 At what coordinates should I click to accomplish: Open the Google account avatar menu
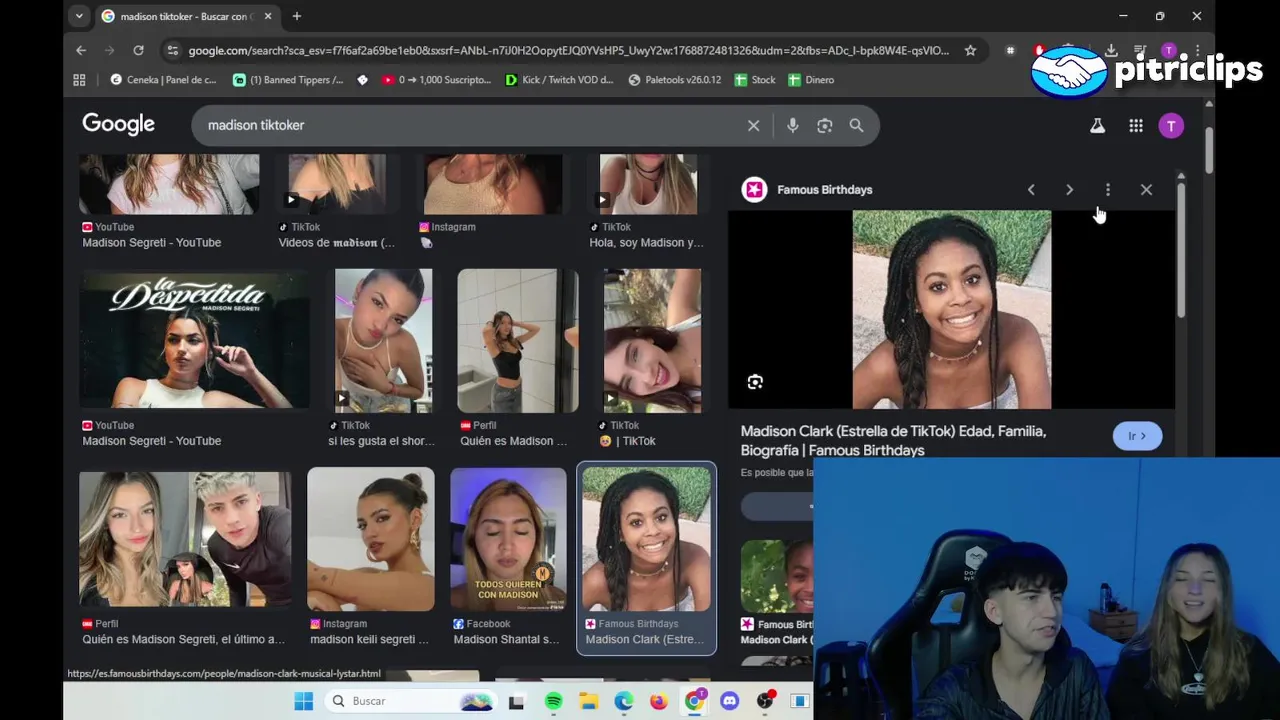point(1171,125)
